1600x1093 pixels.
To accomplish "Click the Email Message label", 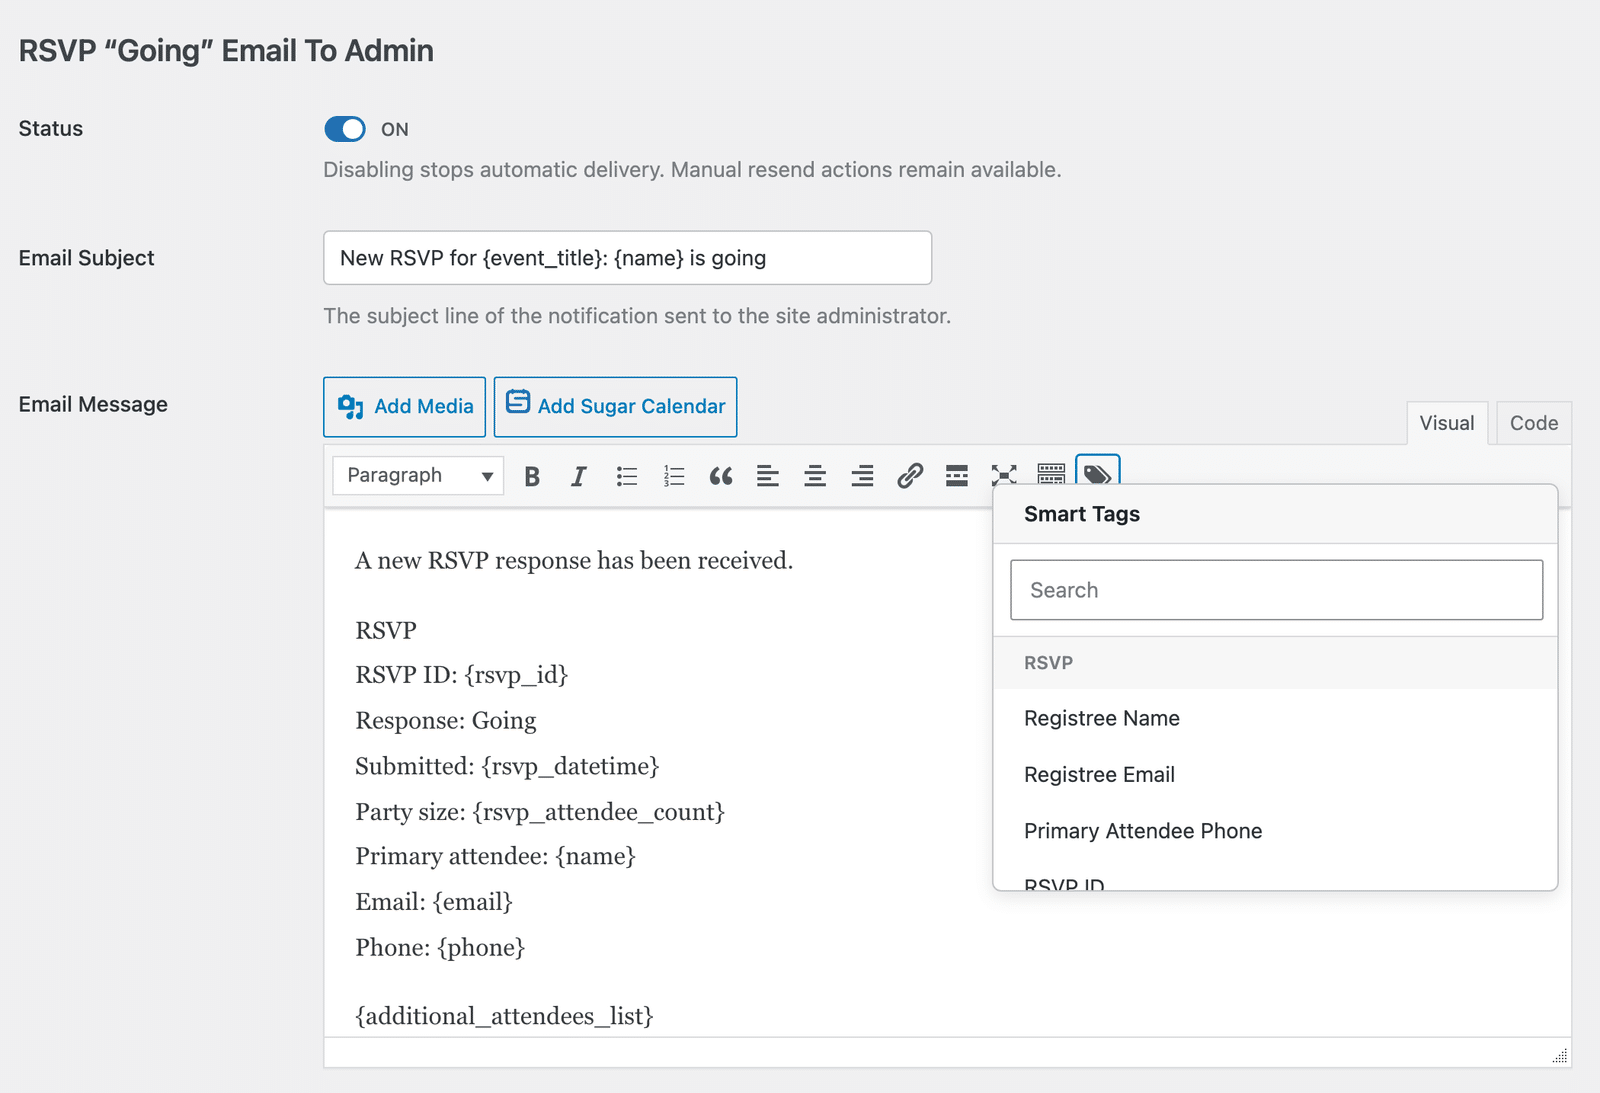I will [x=93, y=405].
